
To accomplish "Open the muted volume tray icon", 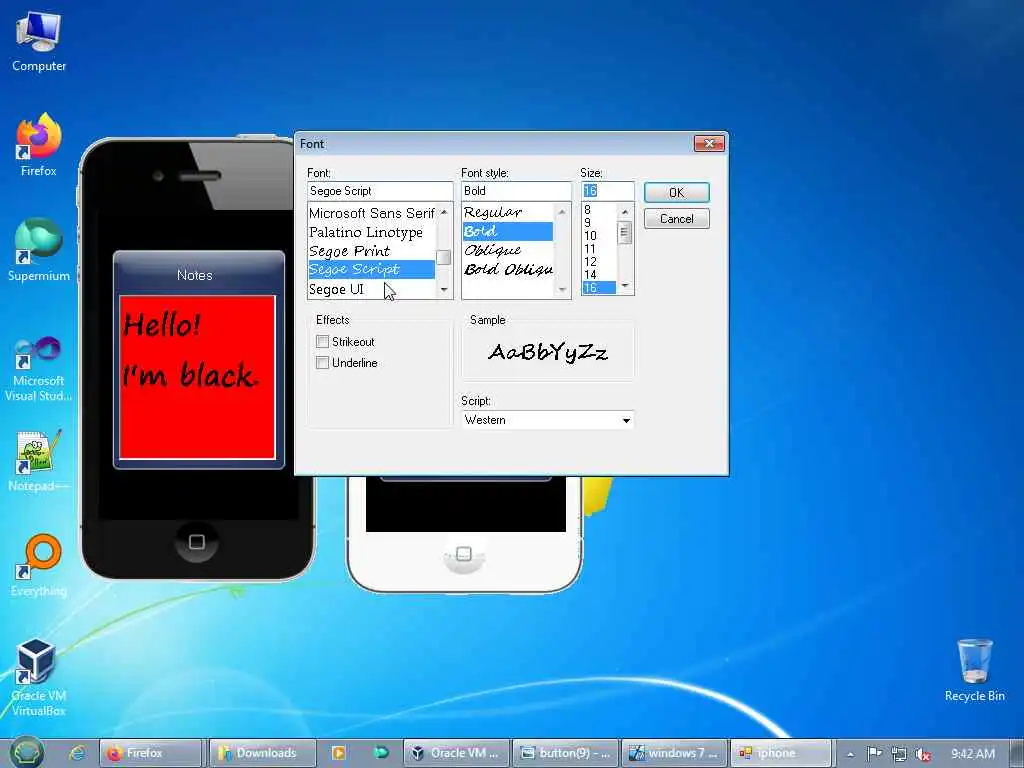I will coord(923,754).
